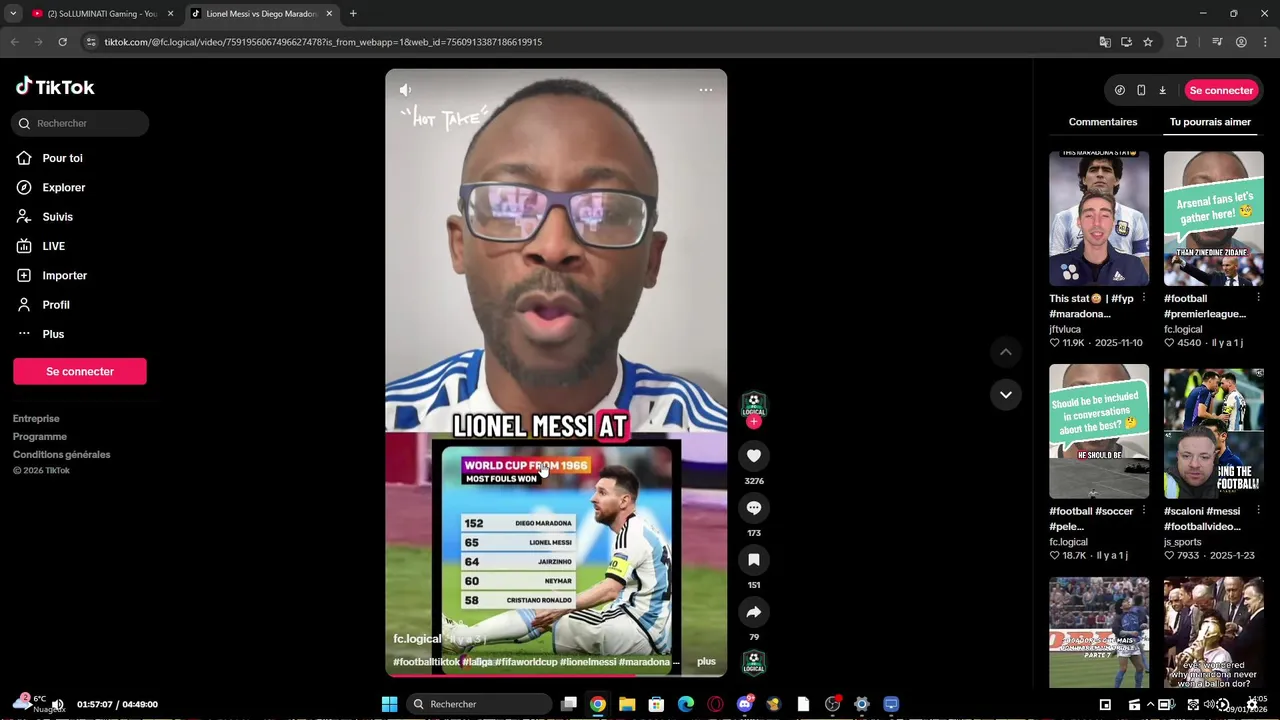Screen dimensions: 1280x720
Task: Switch to the Tu pourrais aimer tab
Action: point(1210,122)
